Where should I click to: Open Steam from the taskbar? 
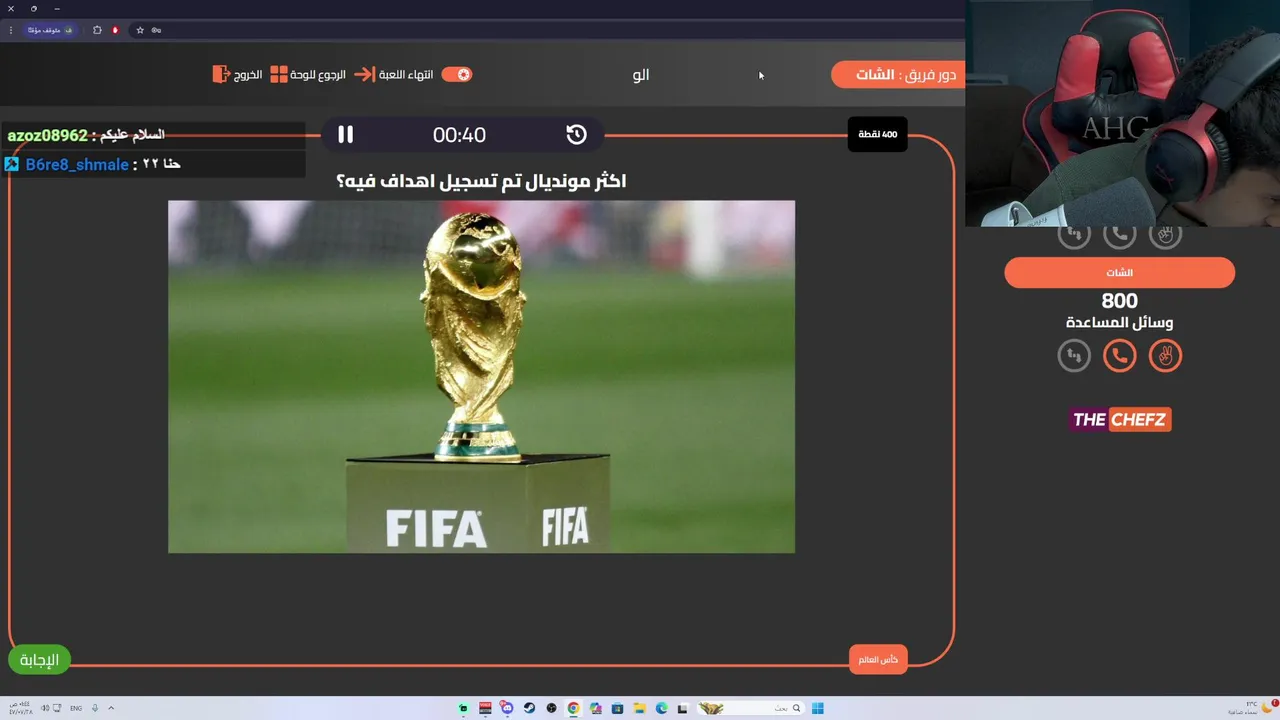point(529,708)
